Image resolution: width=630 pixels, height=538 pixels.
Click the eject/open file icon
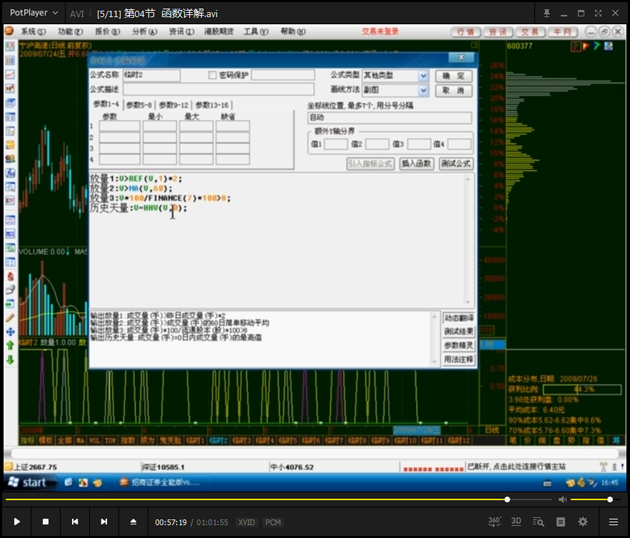133,522
